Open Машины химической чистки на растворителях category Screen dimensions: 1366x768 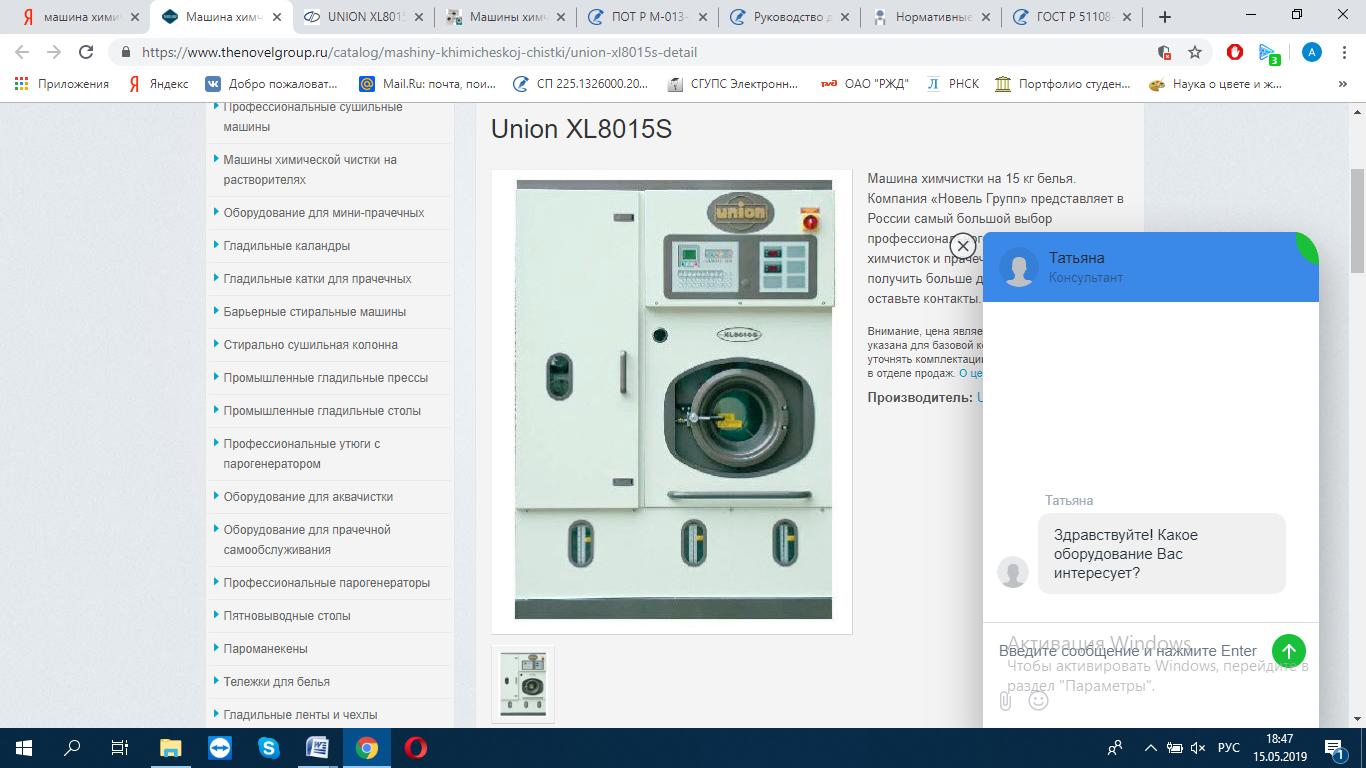pyautogui.click(x=310, y=170)
